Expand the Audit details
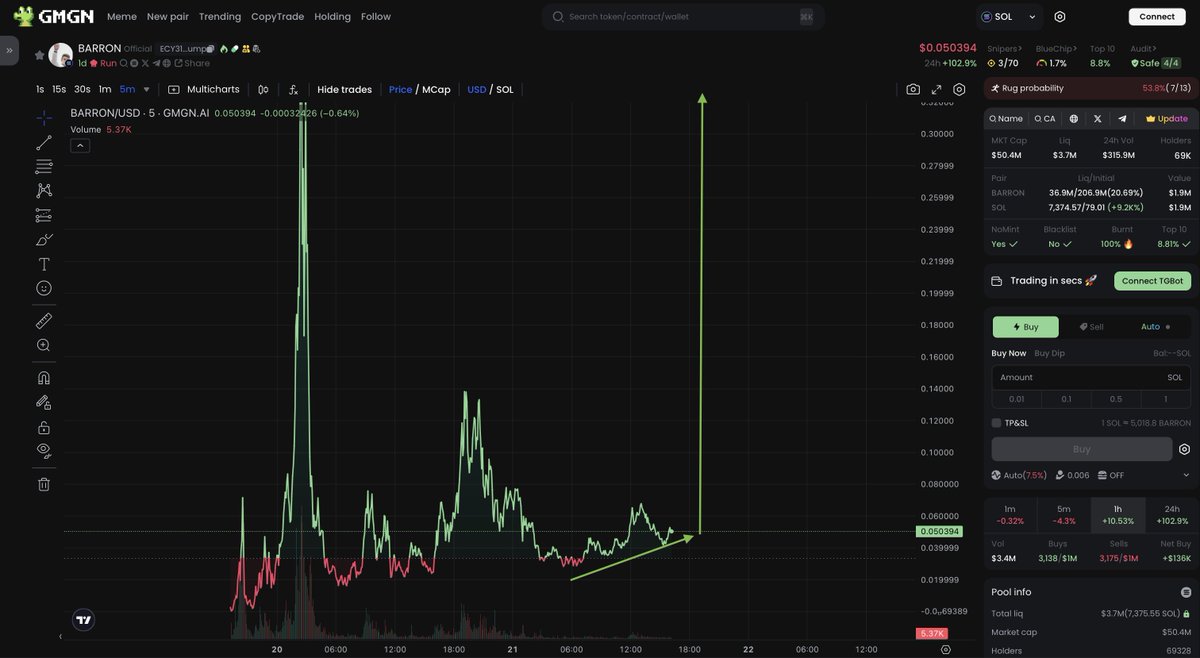Image resolution: width=1200 pixels, height=658 pixels. (1143, 48)
